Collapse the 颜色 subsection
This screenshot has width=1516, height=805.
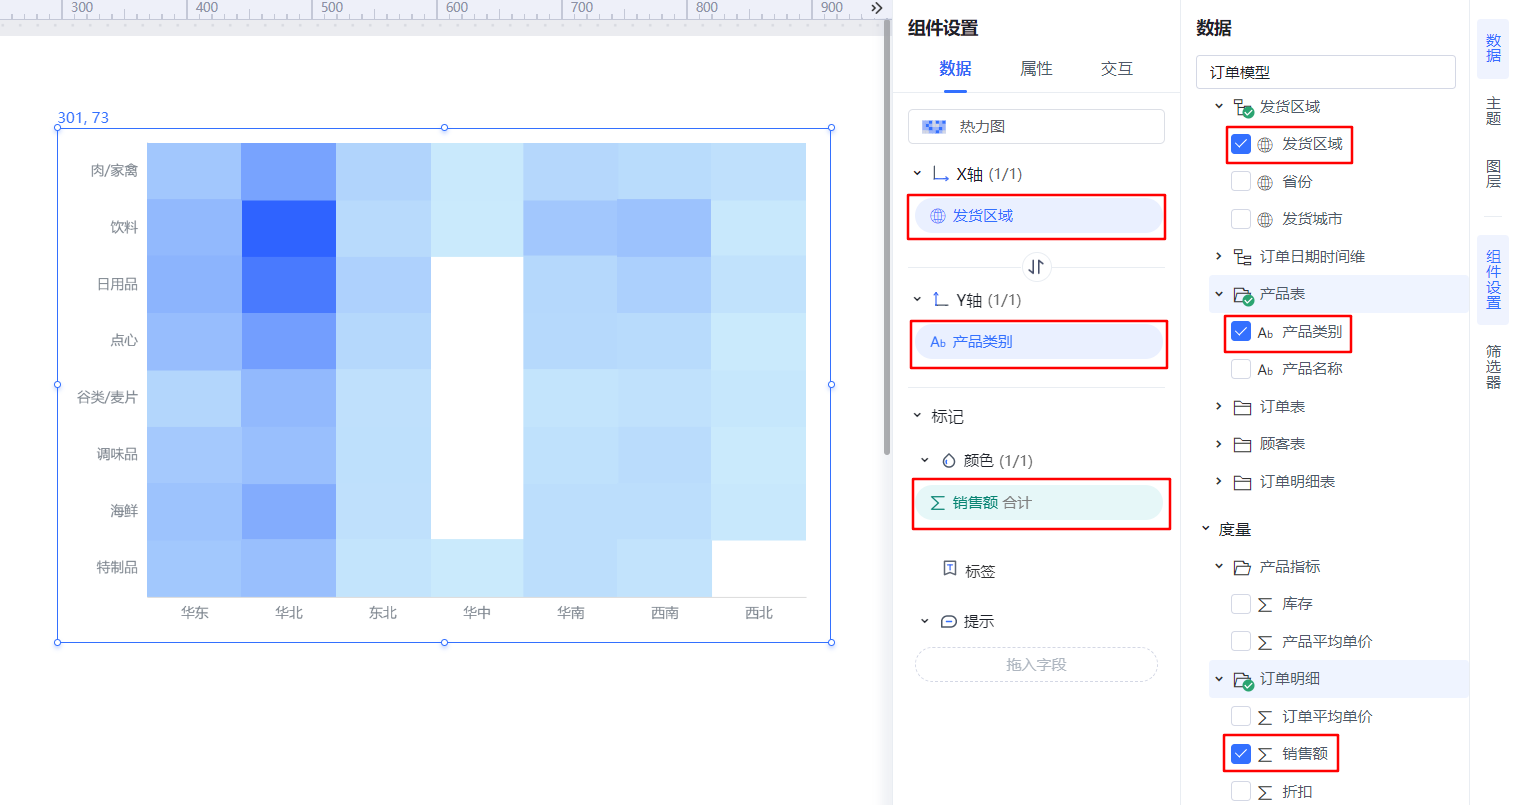pyautogui.click(x=925, y=461)
